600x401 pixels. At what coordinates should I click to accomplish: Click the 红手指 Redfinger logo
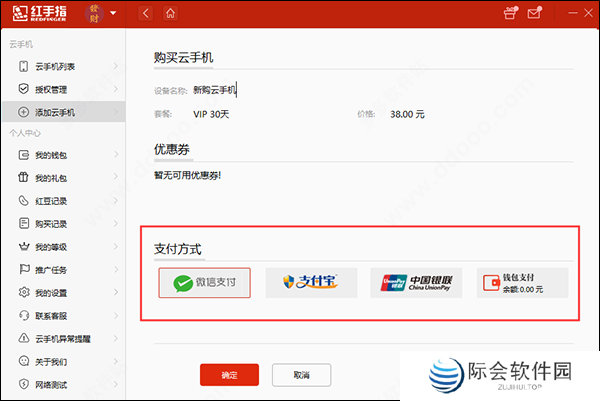(39, 13)
